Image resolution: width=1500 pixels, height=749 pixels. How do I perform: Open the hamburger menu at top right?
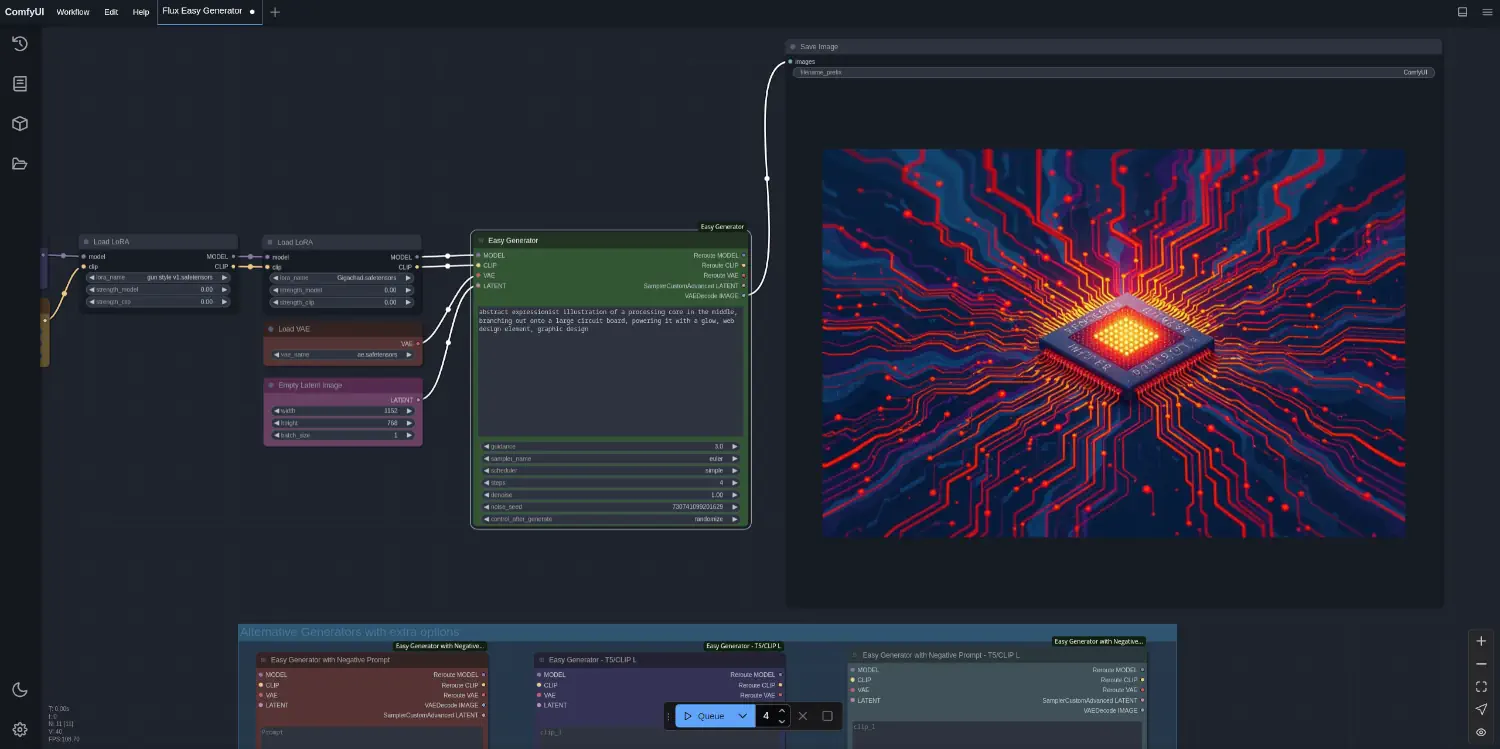pos(1485,12)
